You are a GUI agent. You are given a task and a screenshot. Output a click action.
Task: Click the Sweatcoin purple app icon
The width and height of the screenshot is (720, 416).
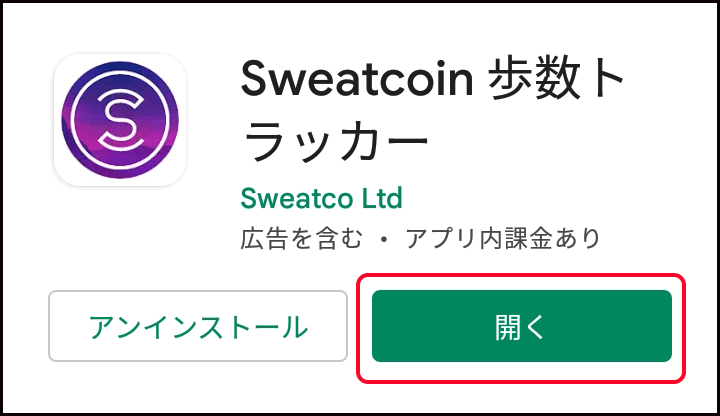click(x=120, y=119)
